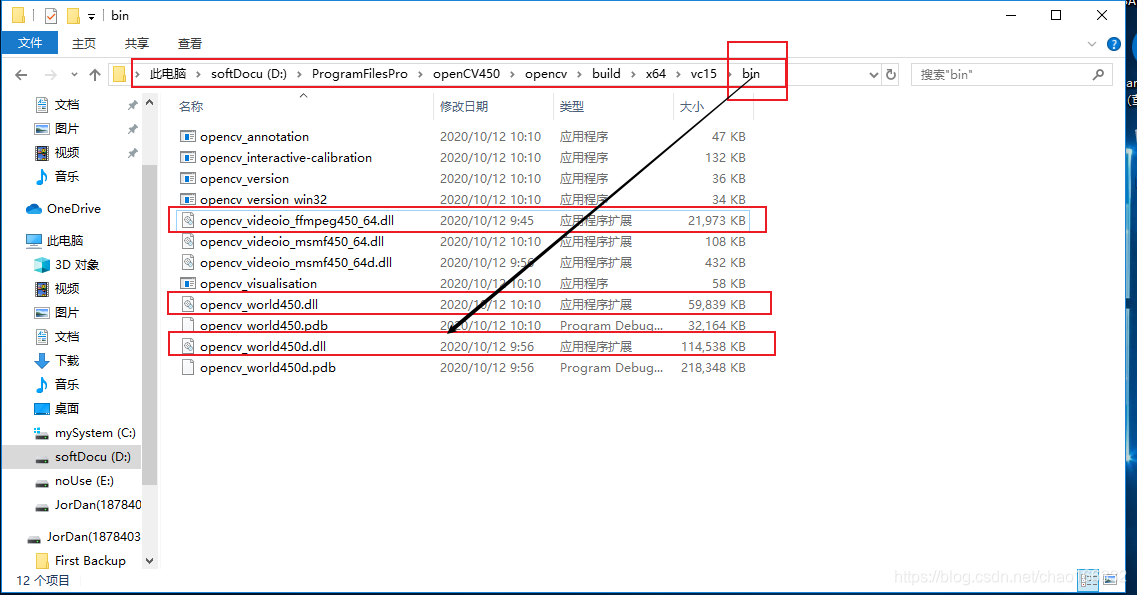The width and height of the screenshot is (1137, 595).
Task: Select 此电脑 in the address path
Action: click(168, 74)
